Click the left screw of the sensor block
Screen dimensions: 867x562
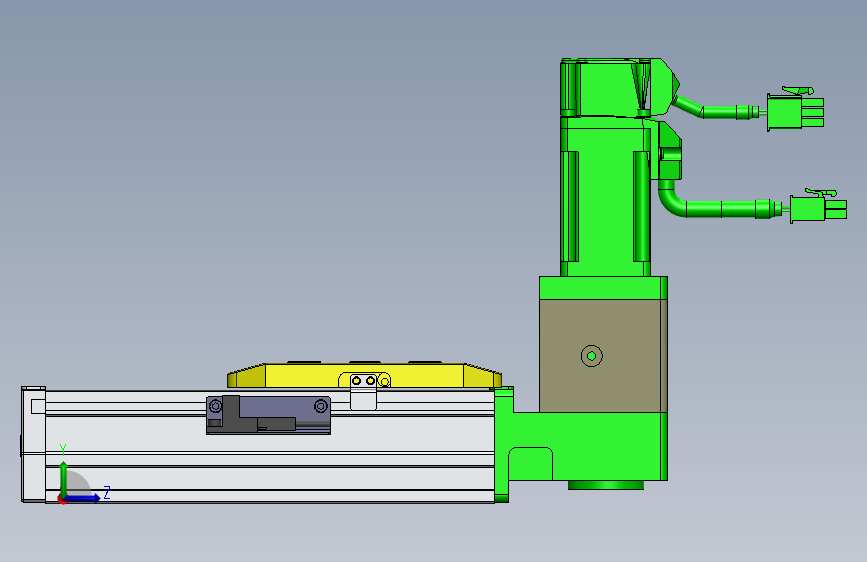[x=216, y=407]
